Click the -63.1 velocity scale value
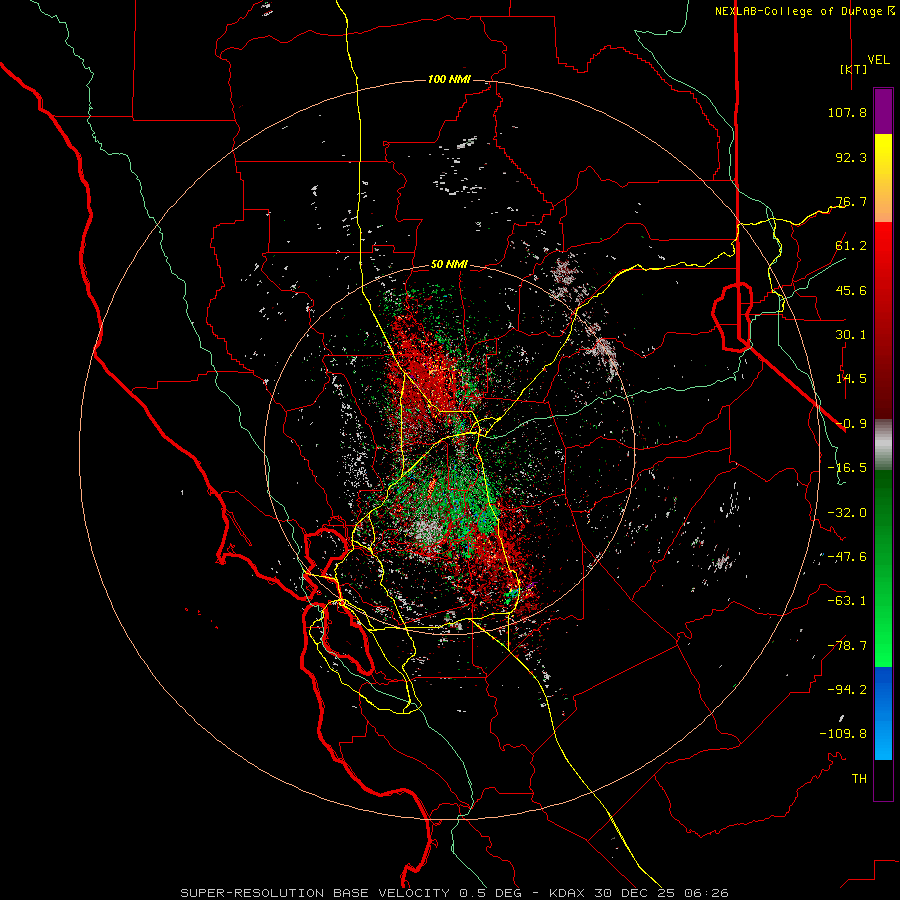The image size is (900, 900). click(847, 601)
